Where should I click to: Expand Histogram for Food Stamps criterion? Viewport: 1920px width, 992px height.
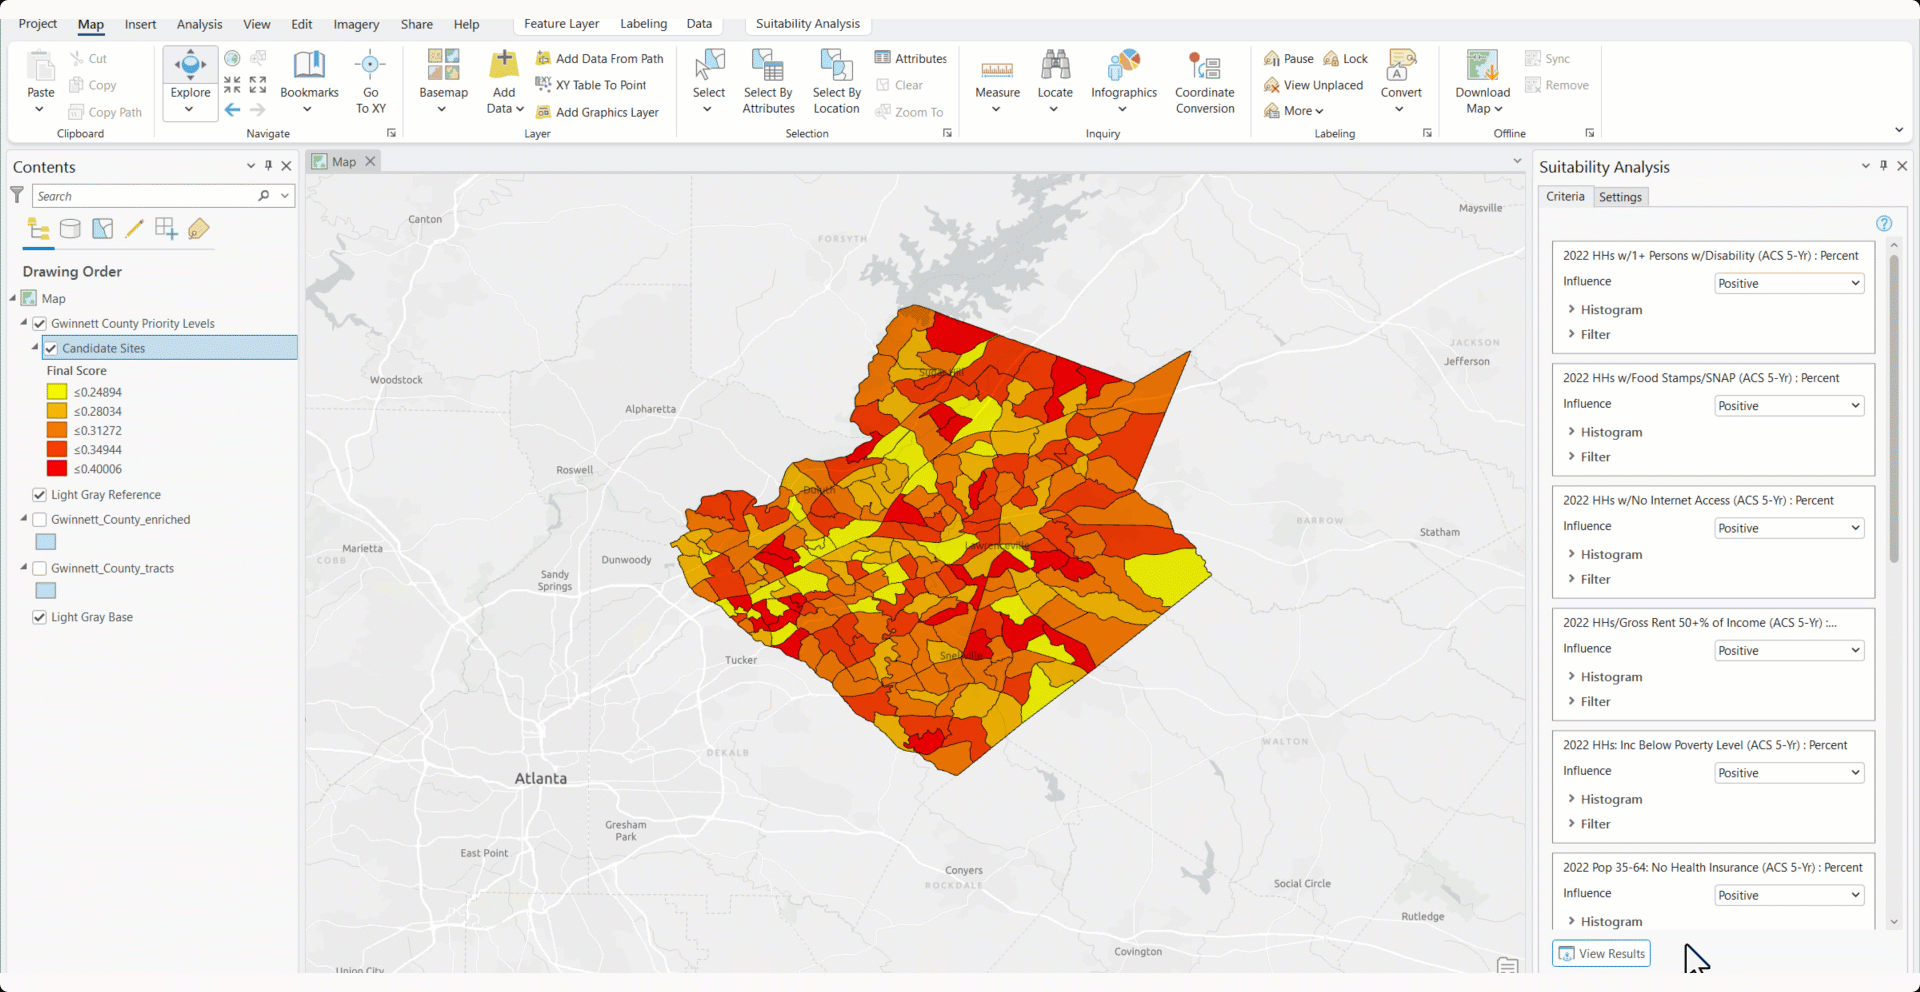coord(1609,431)
